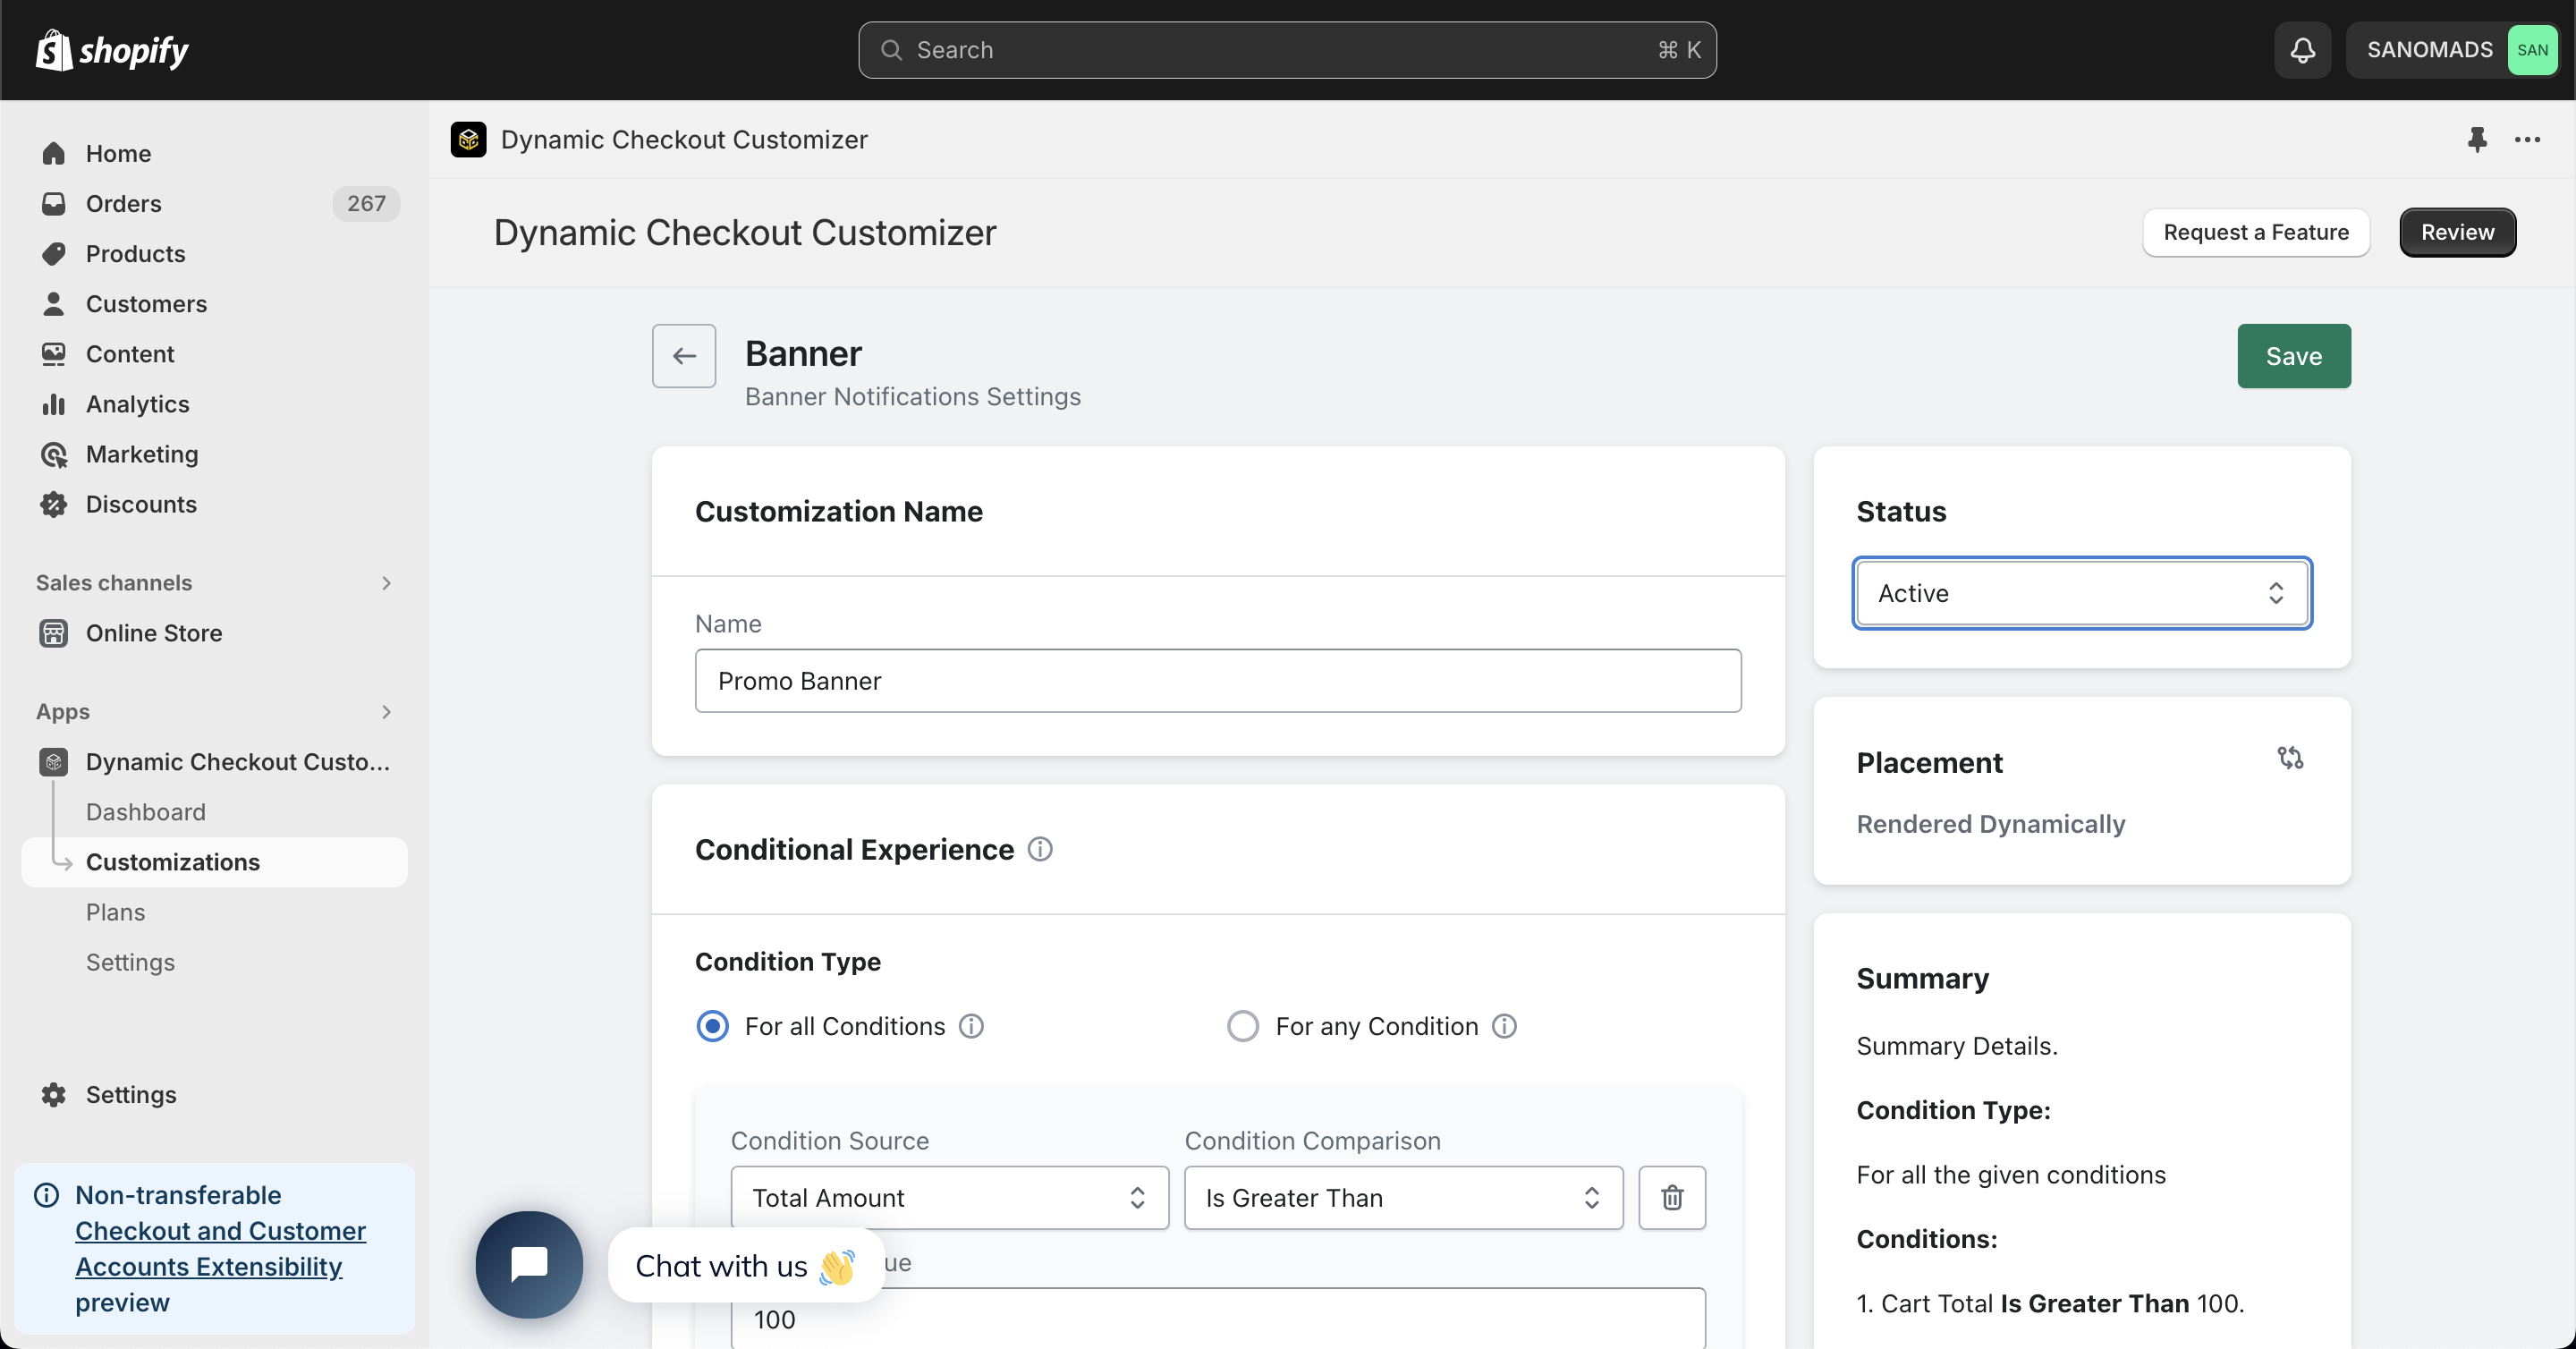Click the info icon in preview notice
2576x1349 pixels.
46,1195
